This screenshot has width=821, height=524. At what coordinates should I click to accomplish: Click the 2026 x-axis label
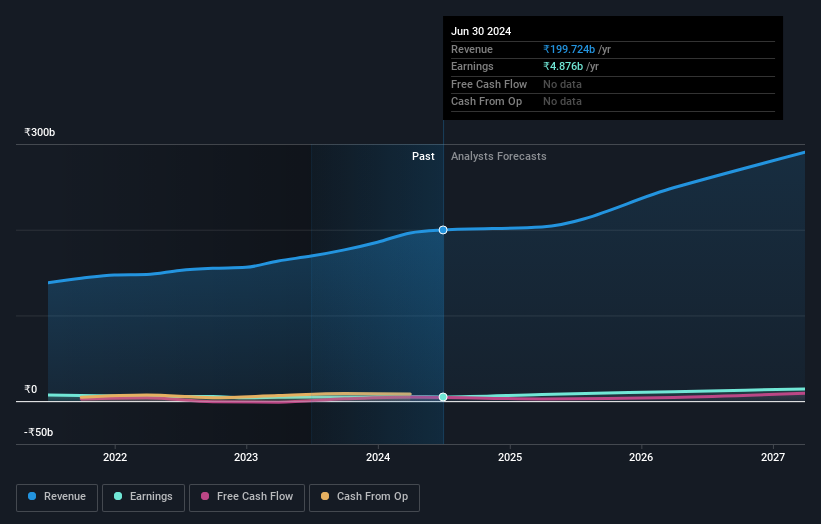pyautogui.click(x=641, y=457)
